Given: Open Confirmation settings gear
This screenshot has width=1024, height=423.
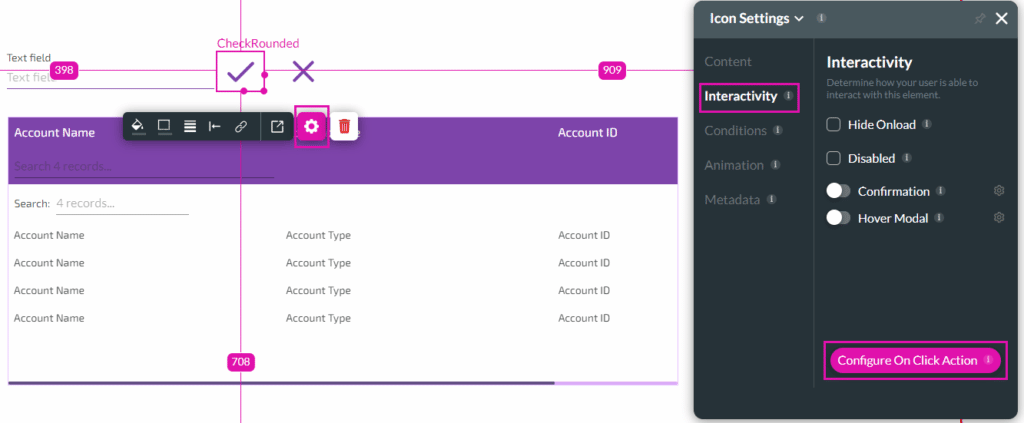Looking at the screenshot, I should coord(998,191).
